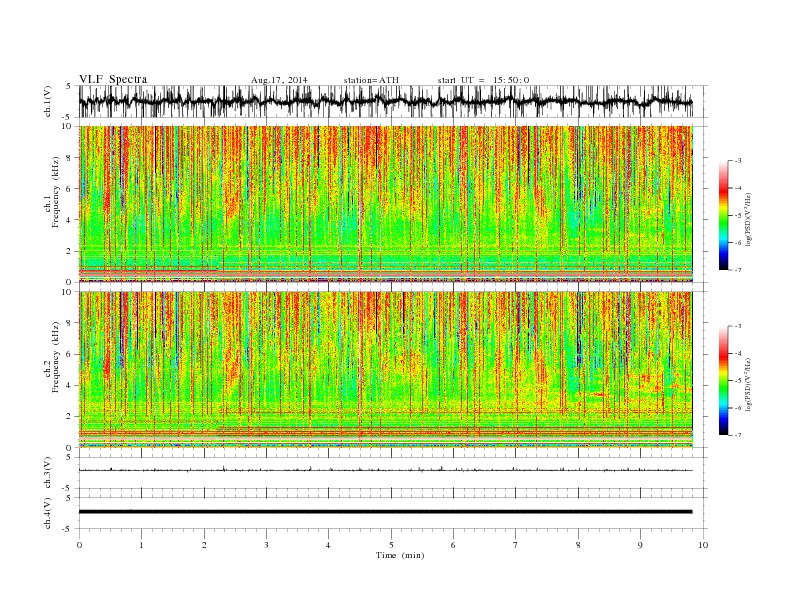Click the "5" tick on ch.1(V) axis
The image size is (792, 612).
[x=69, y=86]
